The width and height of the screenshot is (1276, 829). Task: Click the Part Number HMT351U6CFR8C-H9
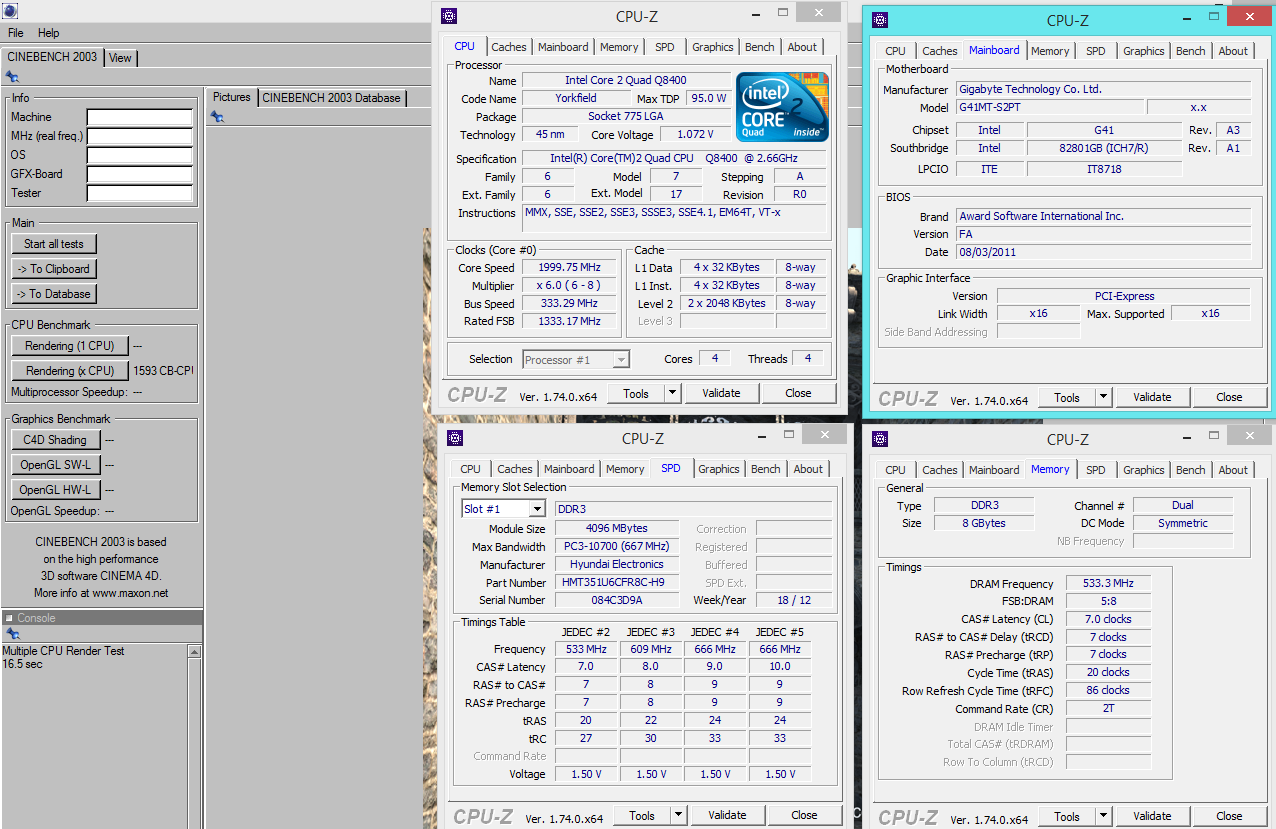615,582
